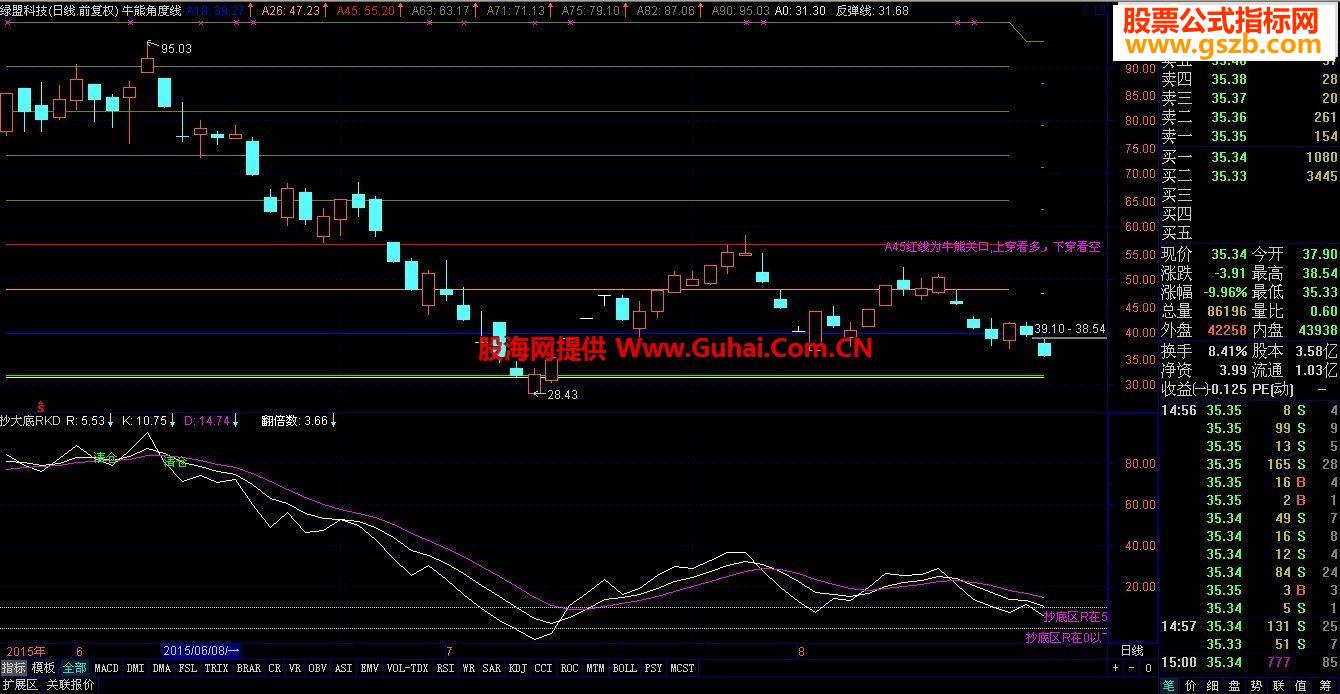Select the 全部 indicator group
Screen dimensions: 1340x694
coord(74,667)
